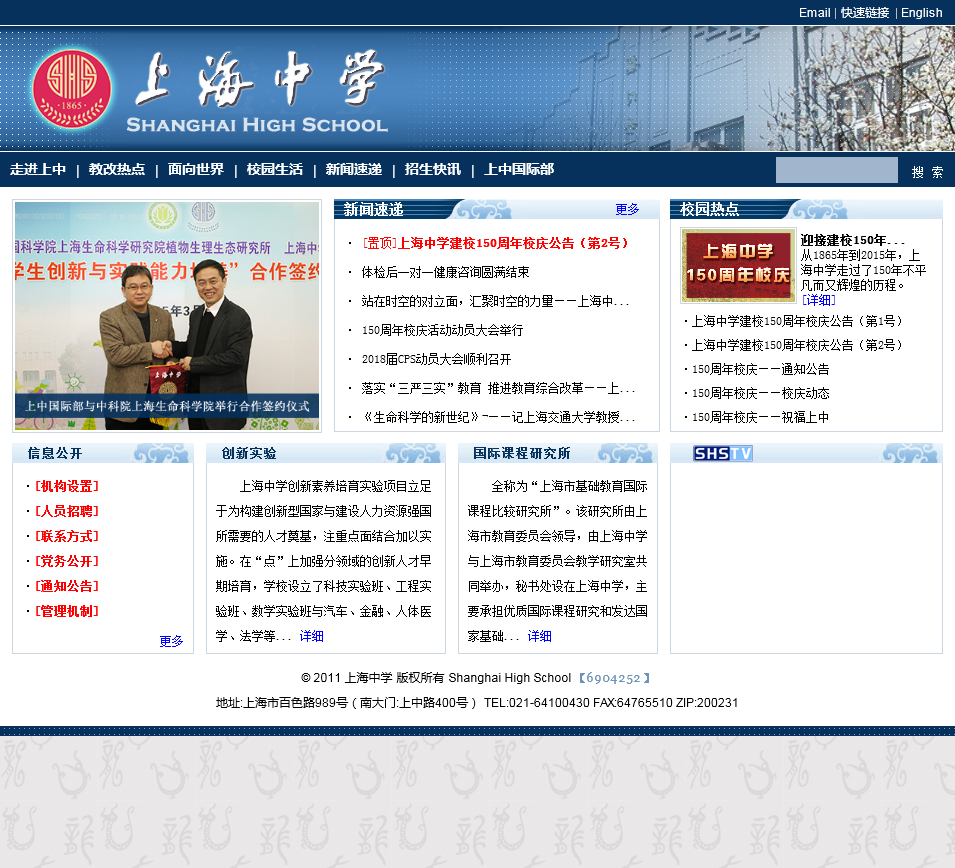Click the red SHS 1865 school emblem
955x868 pixels.
tap(71, 88)
